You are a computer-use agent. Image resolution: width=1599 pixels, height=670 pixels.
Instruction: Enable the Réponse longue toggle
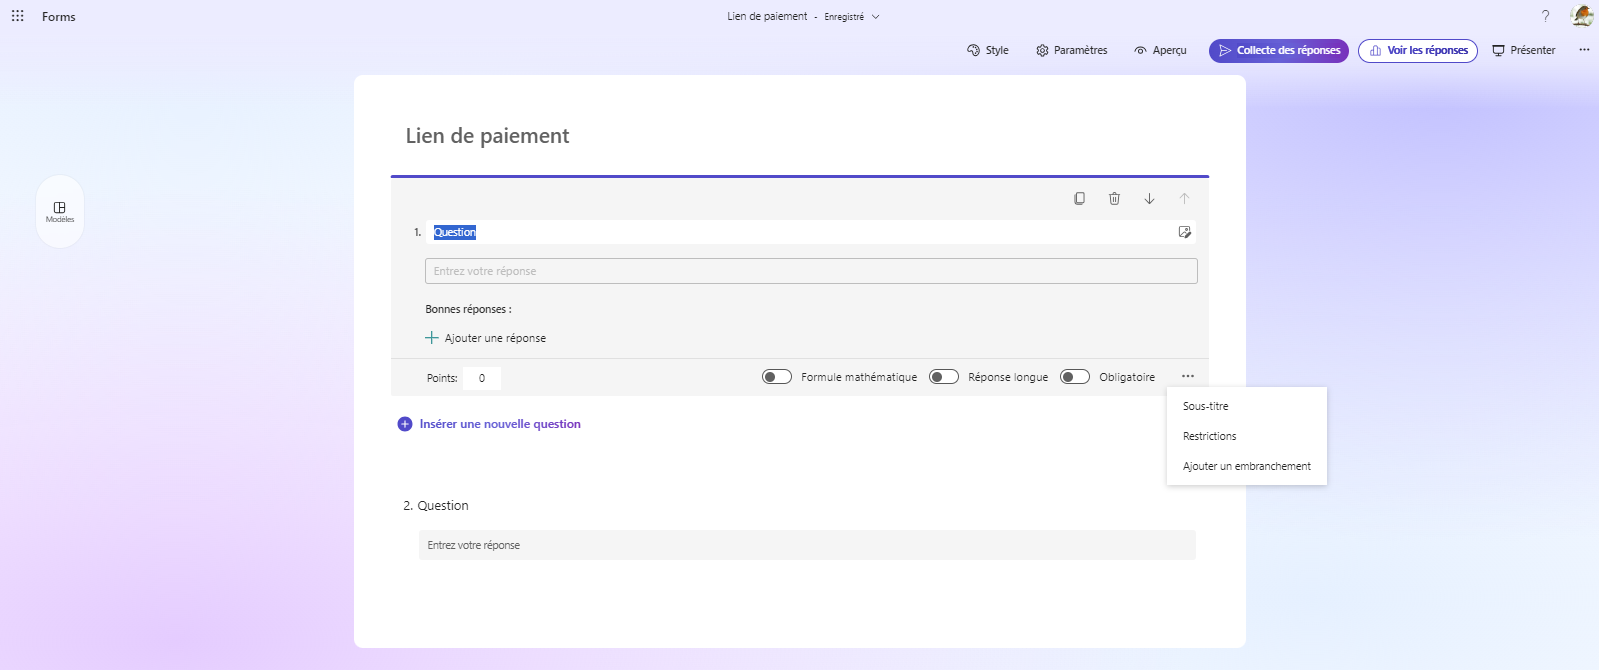[x=943, y=377]
